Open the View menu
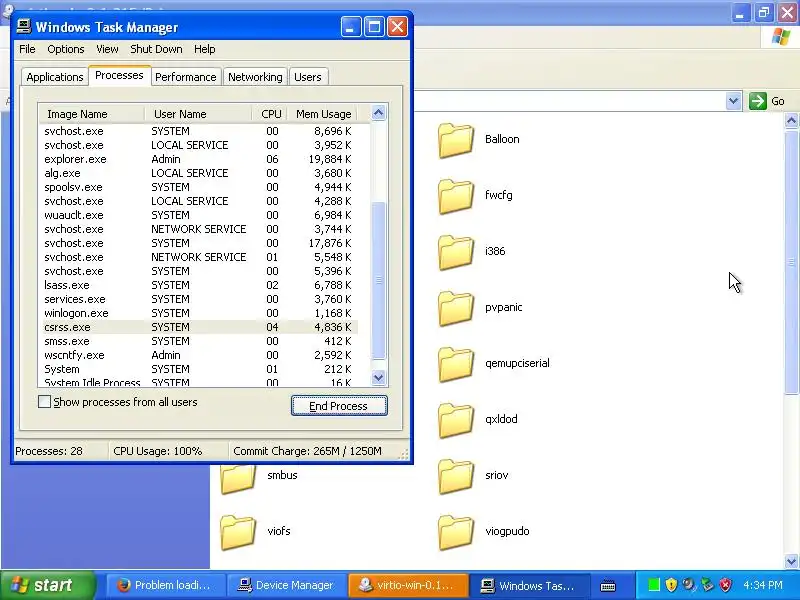 [107, 49]
